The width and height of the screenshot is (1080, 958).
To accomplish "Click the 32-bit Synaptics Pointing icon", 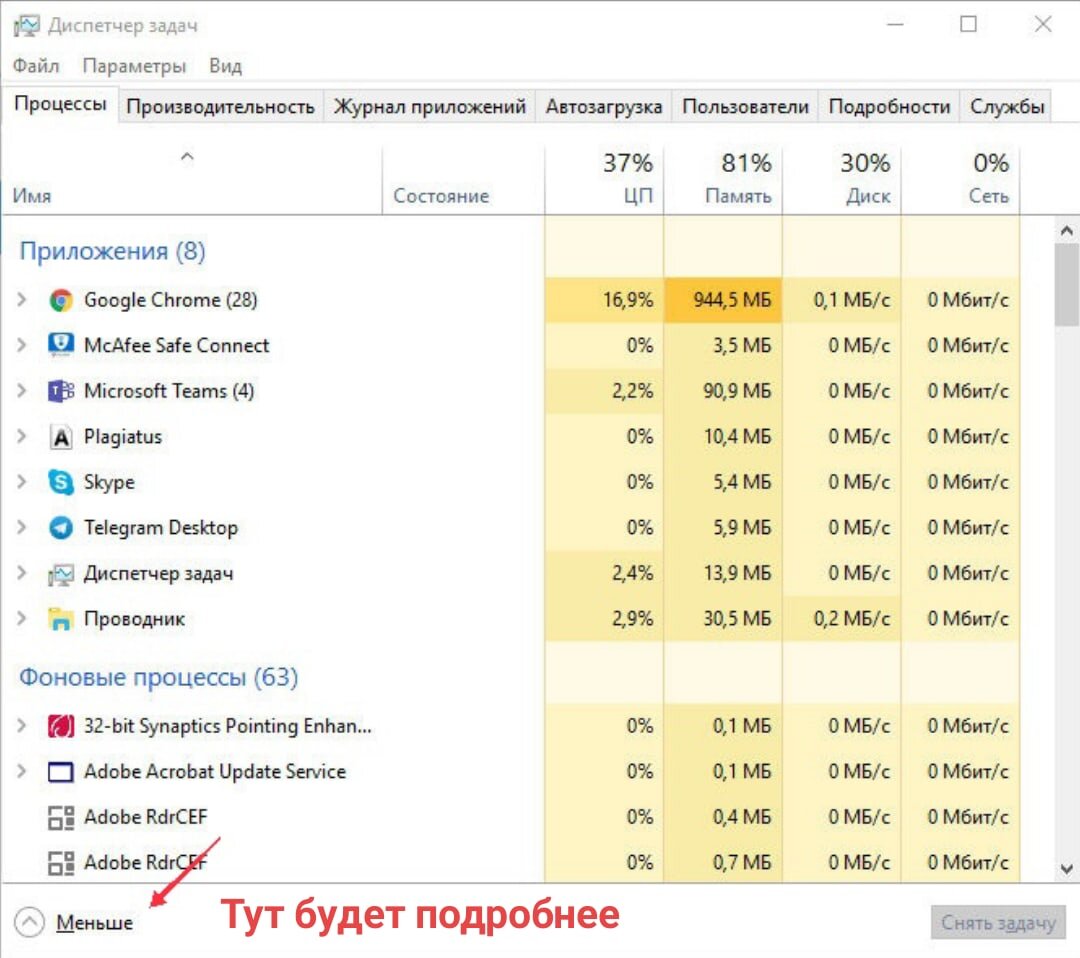I will click(x=61, y=726).
